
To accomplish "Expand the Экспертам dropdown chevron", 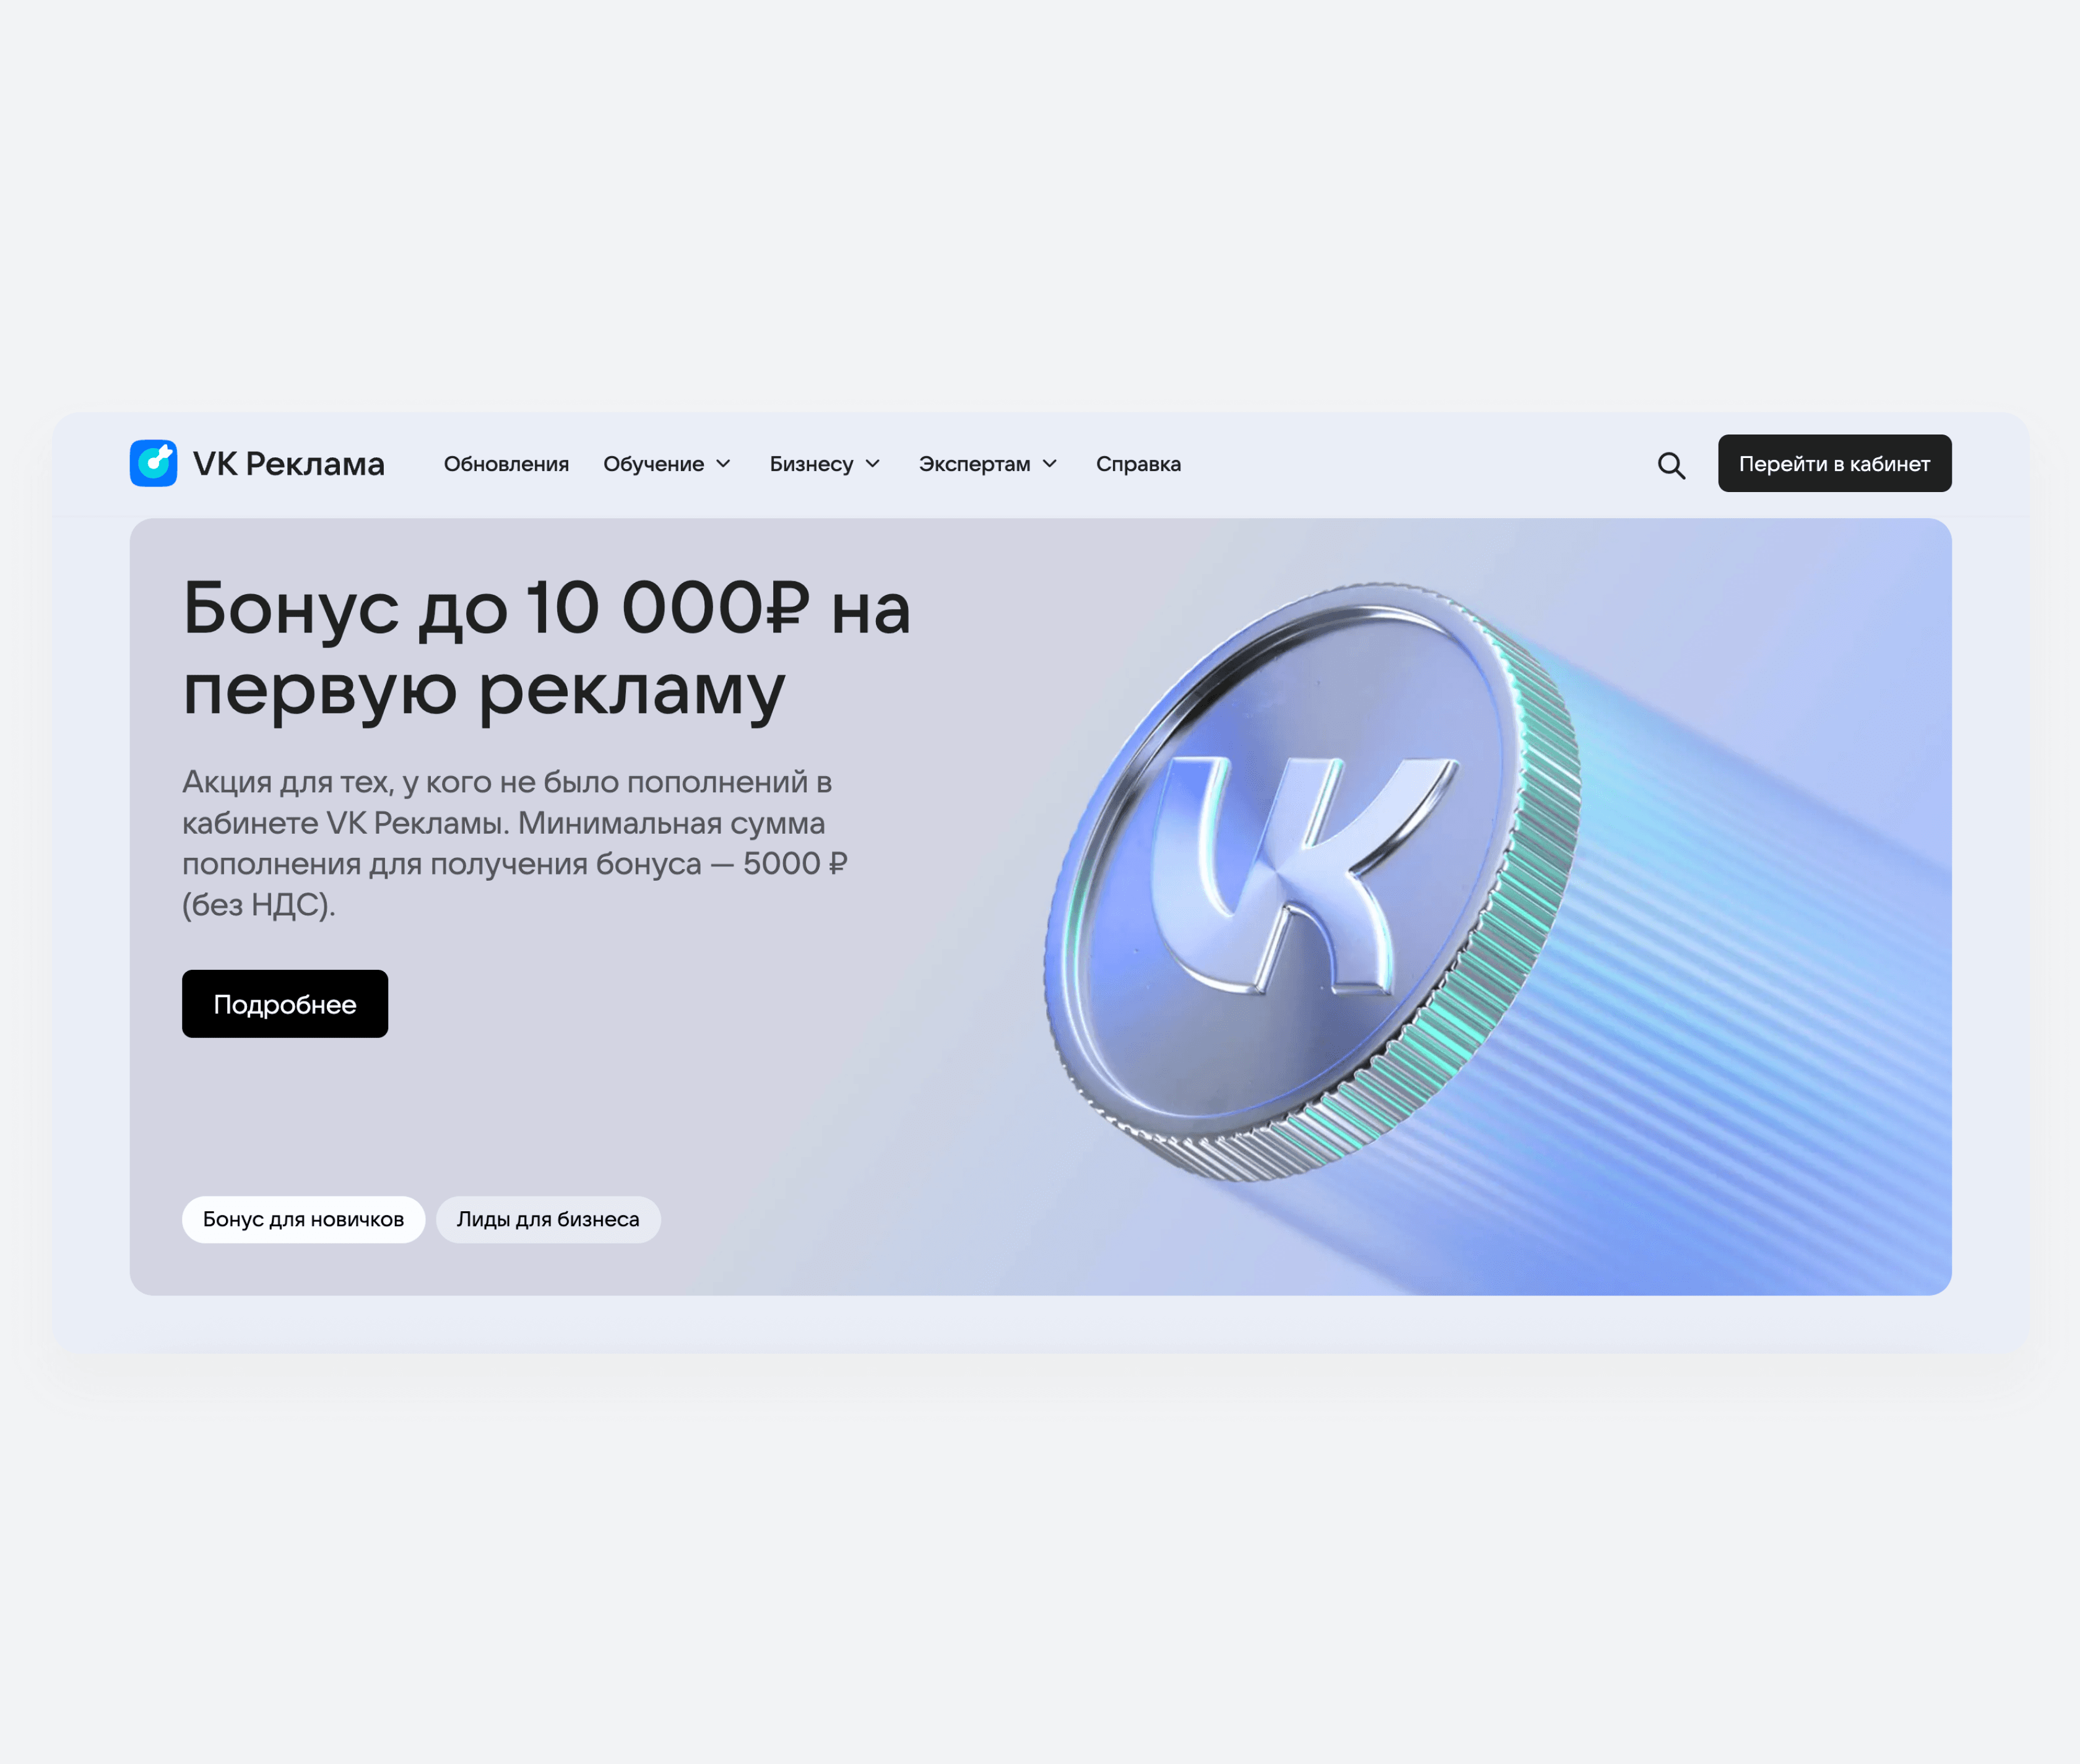I will pyautogui.click(x=1049, y=464).
